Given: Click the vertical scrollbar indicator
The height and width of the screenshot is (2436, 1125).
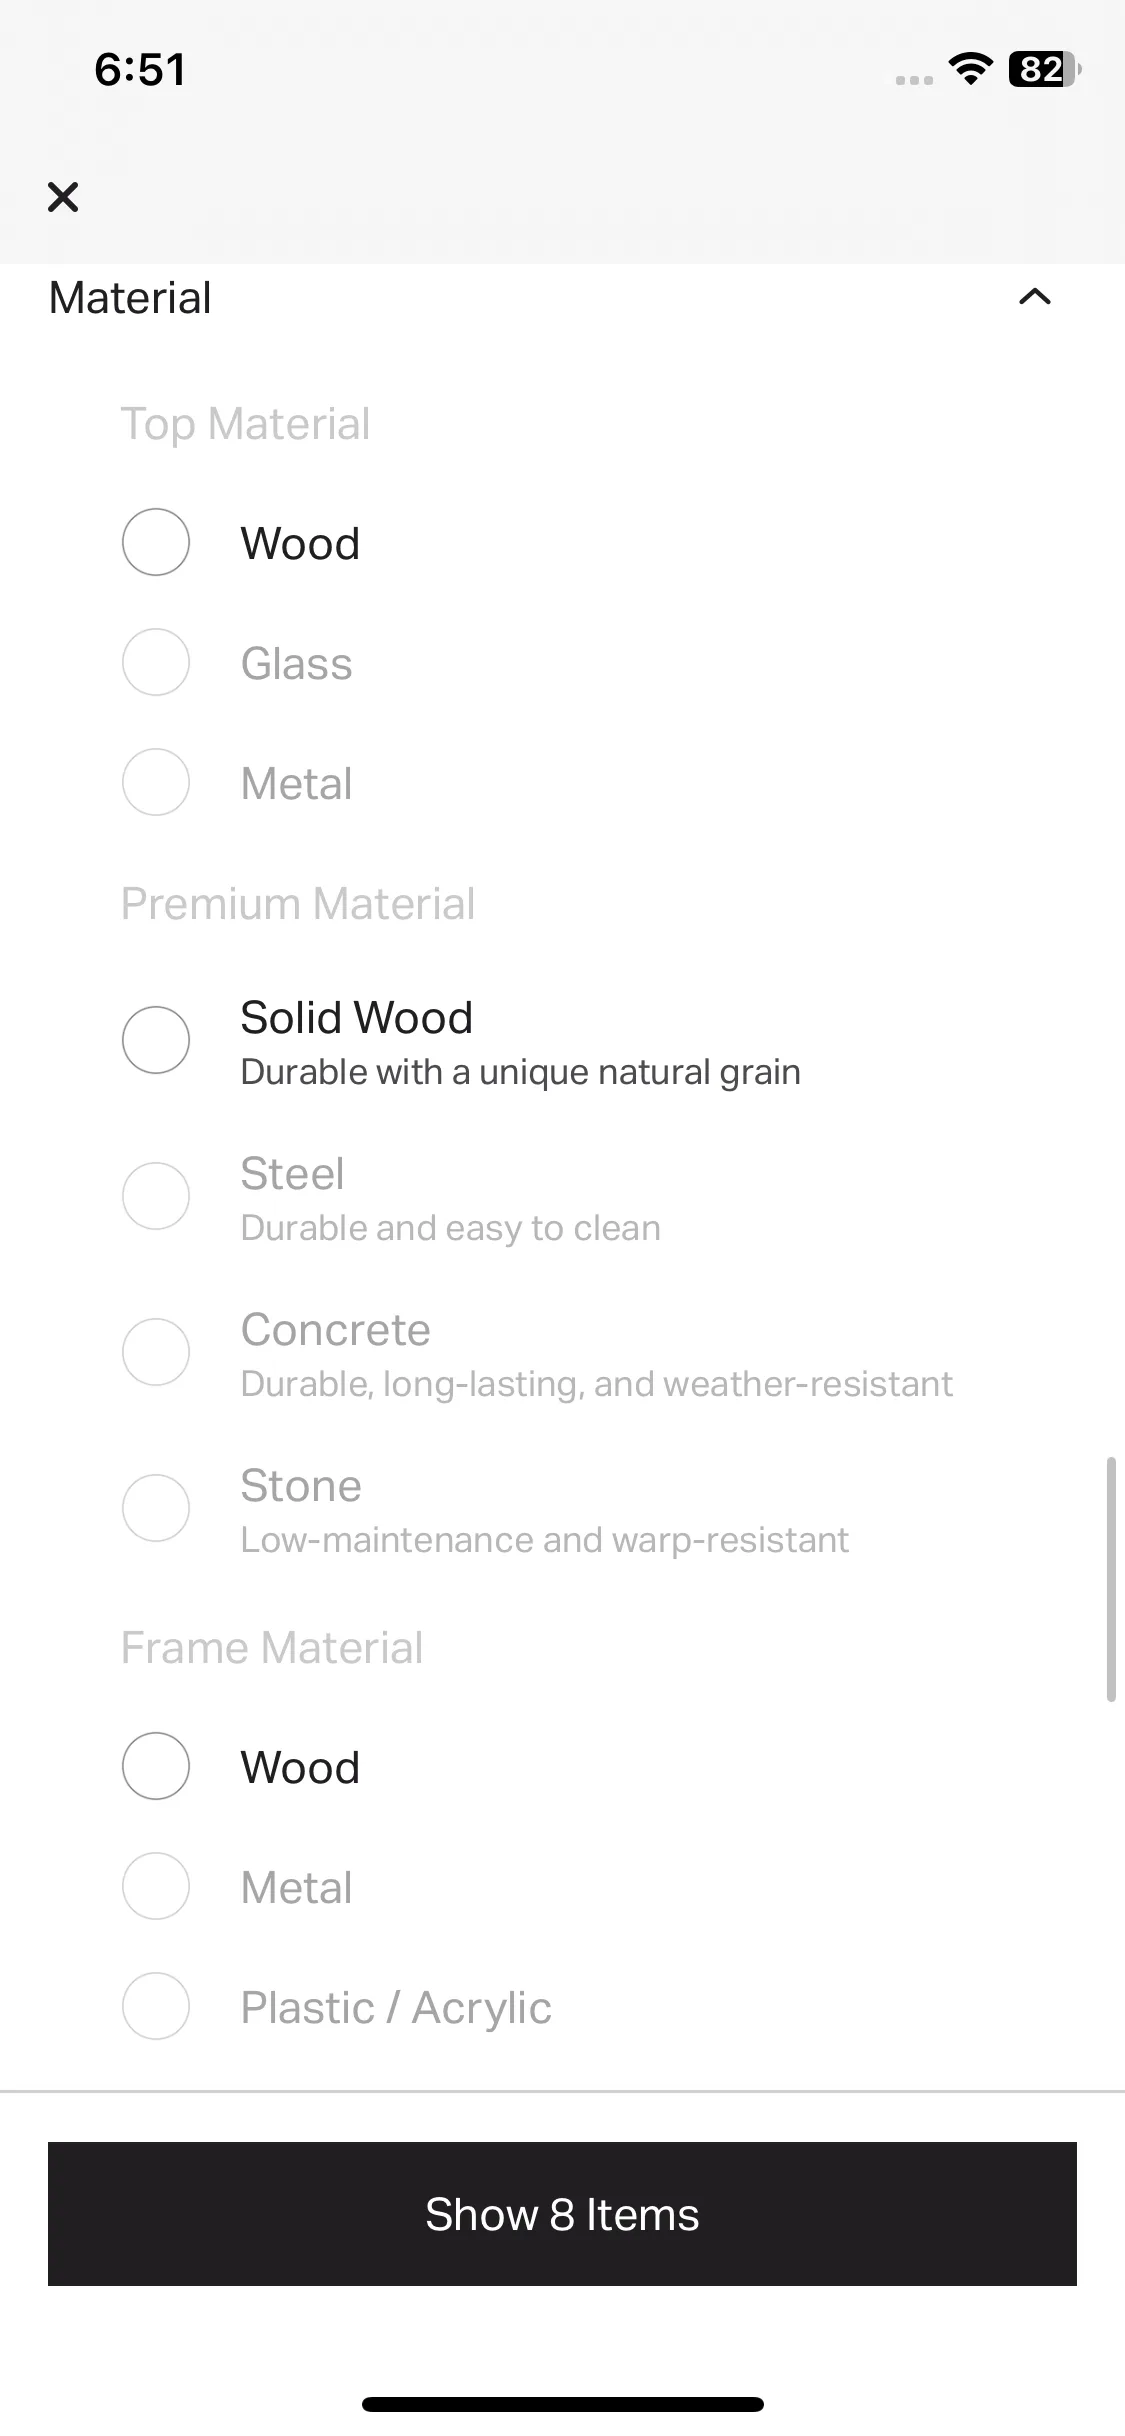Looking at the screenshot, I should coord(1110,1579).
